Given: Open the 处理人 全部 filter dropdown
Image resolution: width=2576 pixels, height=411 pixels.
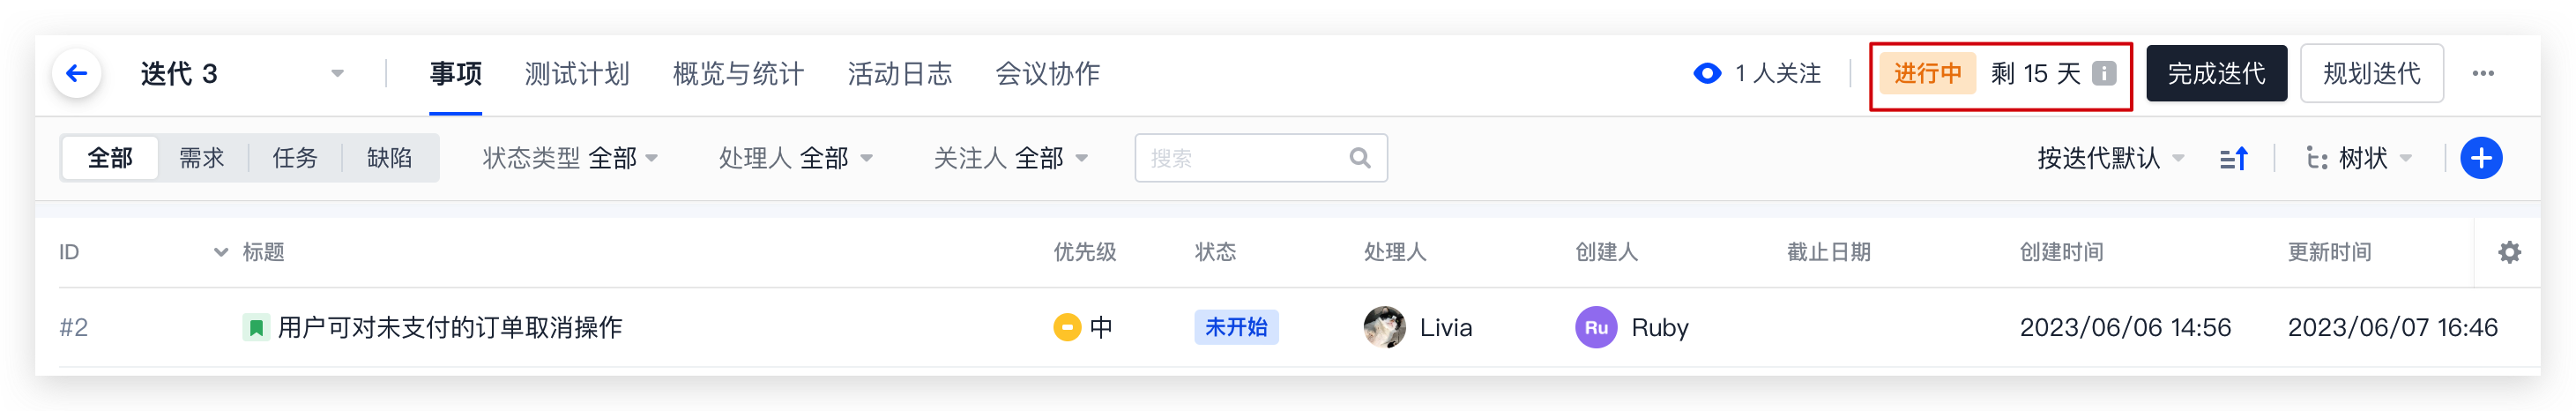Looking at the screenshot, I should tap(796, 158).
